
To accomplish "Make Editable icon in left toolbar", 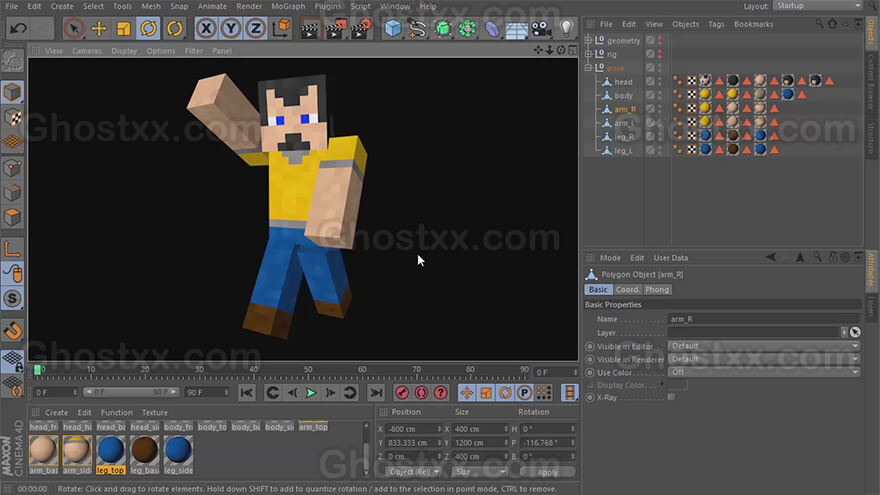I will pos(12,60).
